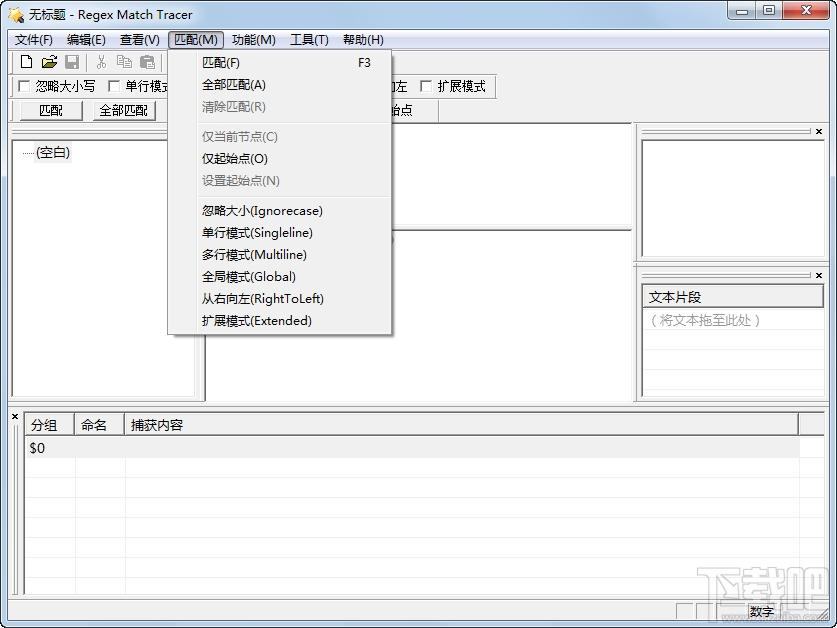Close the bottom capture groups panel
Screen dimensions: 837x628
pyautogui.click(x=15, y=416)
